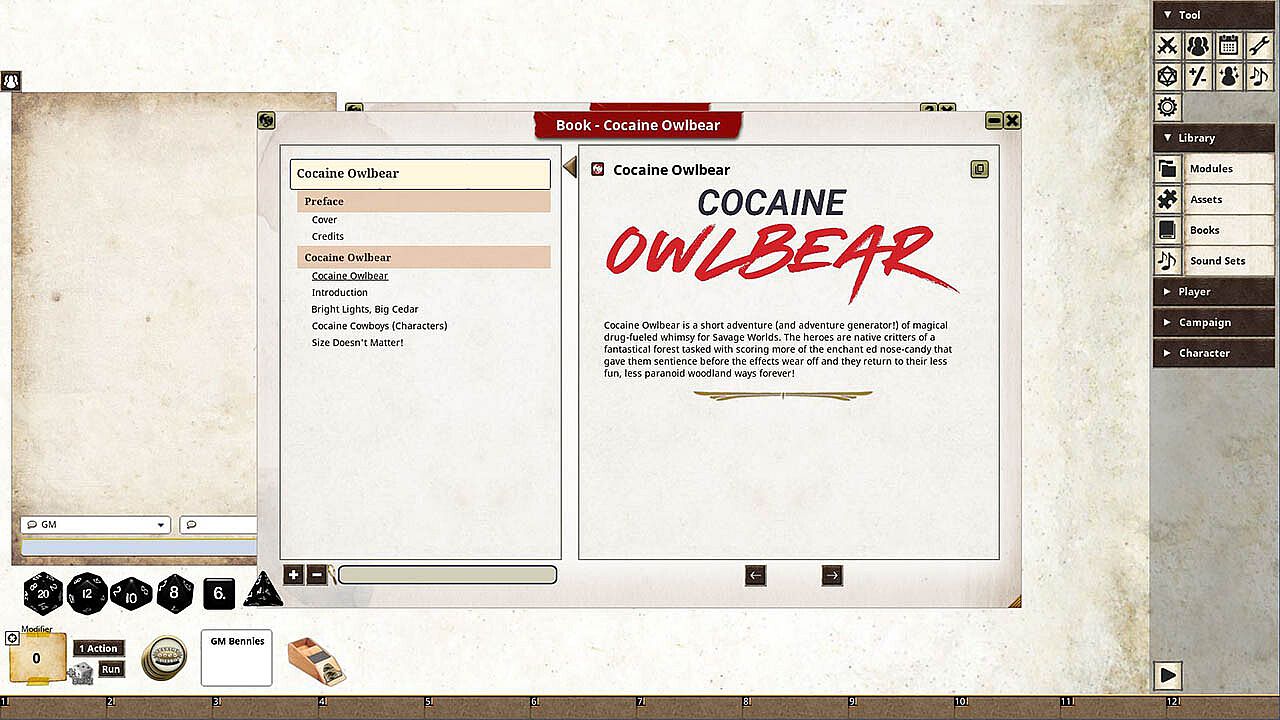This screenshot has width=1280, height=720.
Task: Click the modifier stack gear icon
Action: pos(12,638)
